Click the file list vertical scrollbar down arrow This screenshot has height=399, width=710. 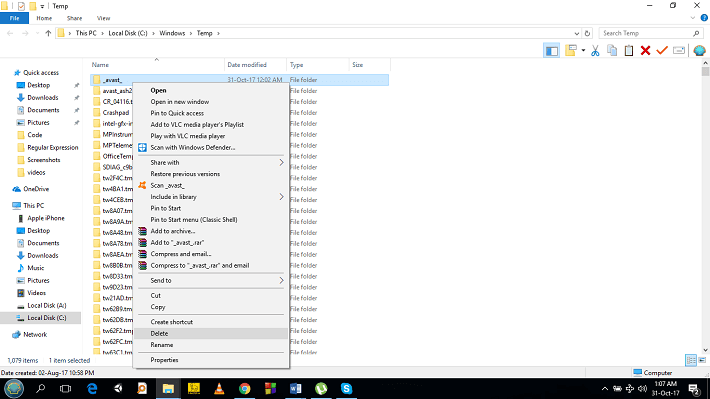705,350
